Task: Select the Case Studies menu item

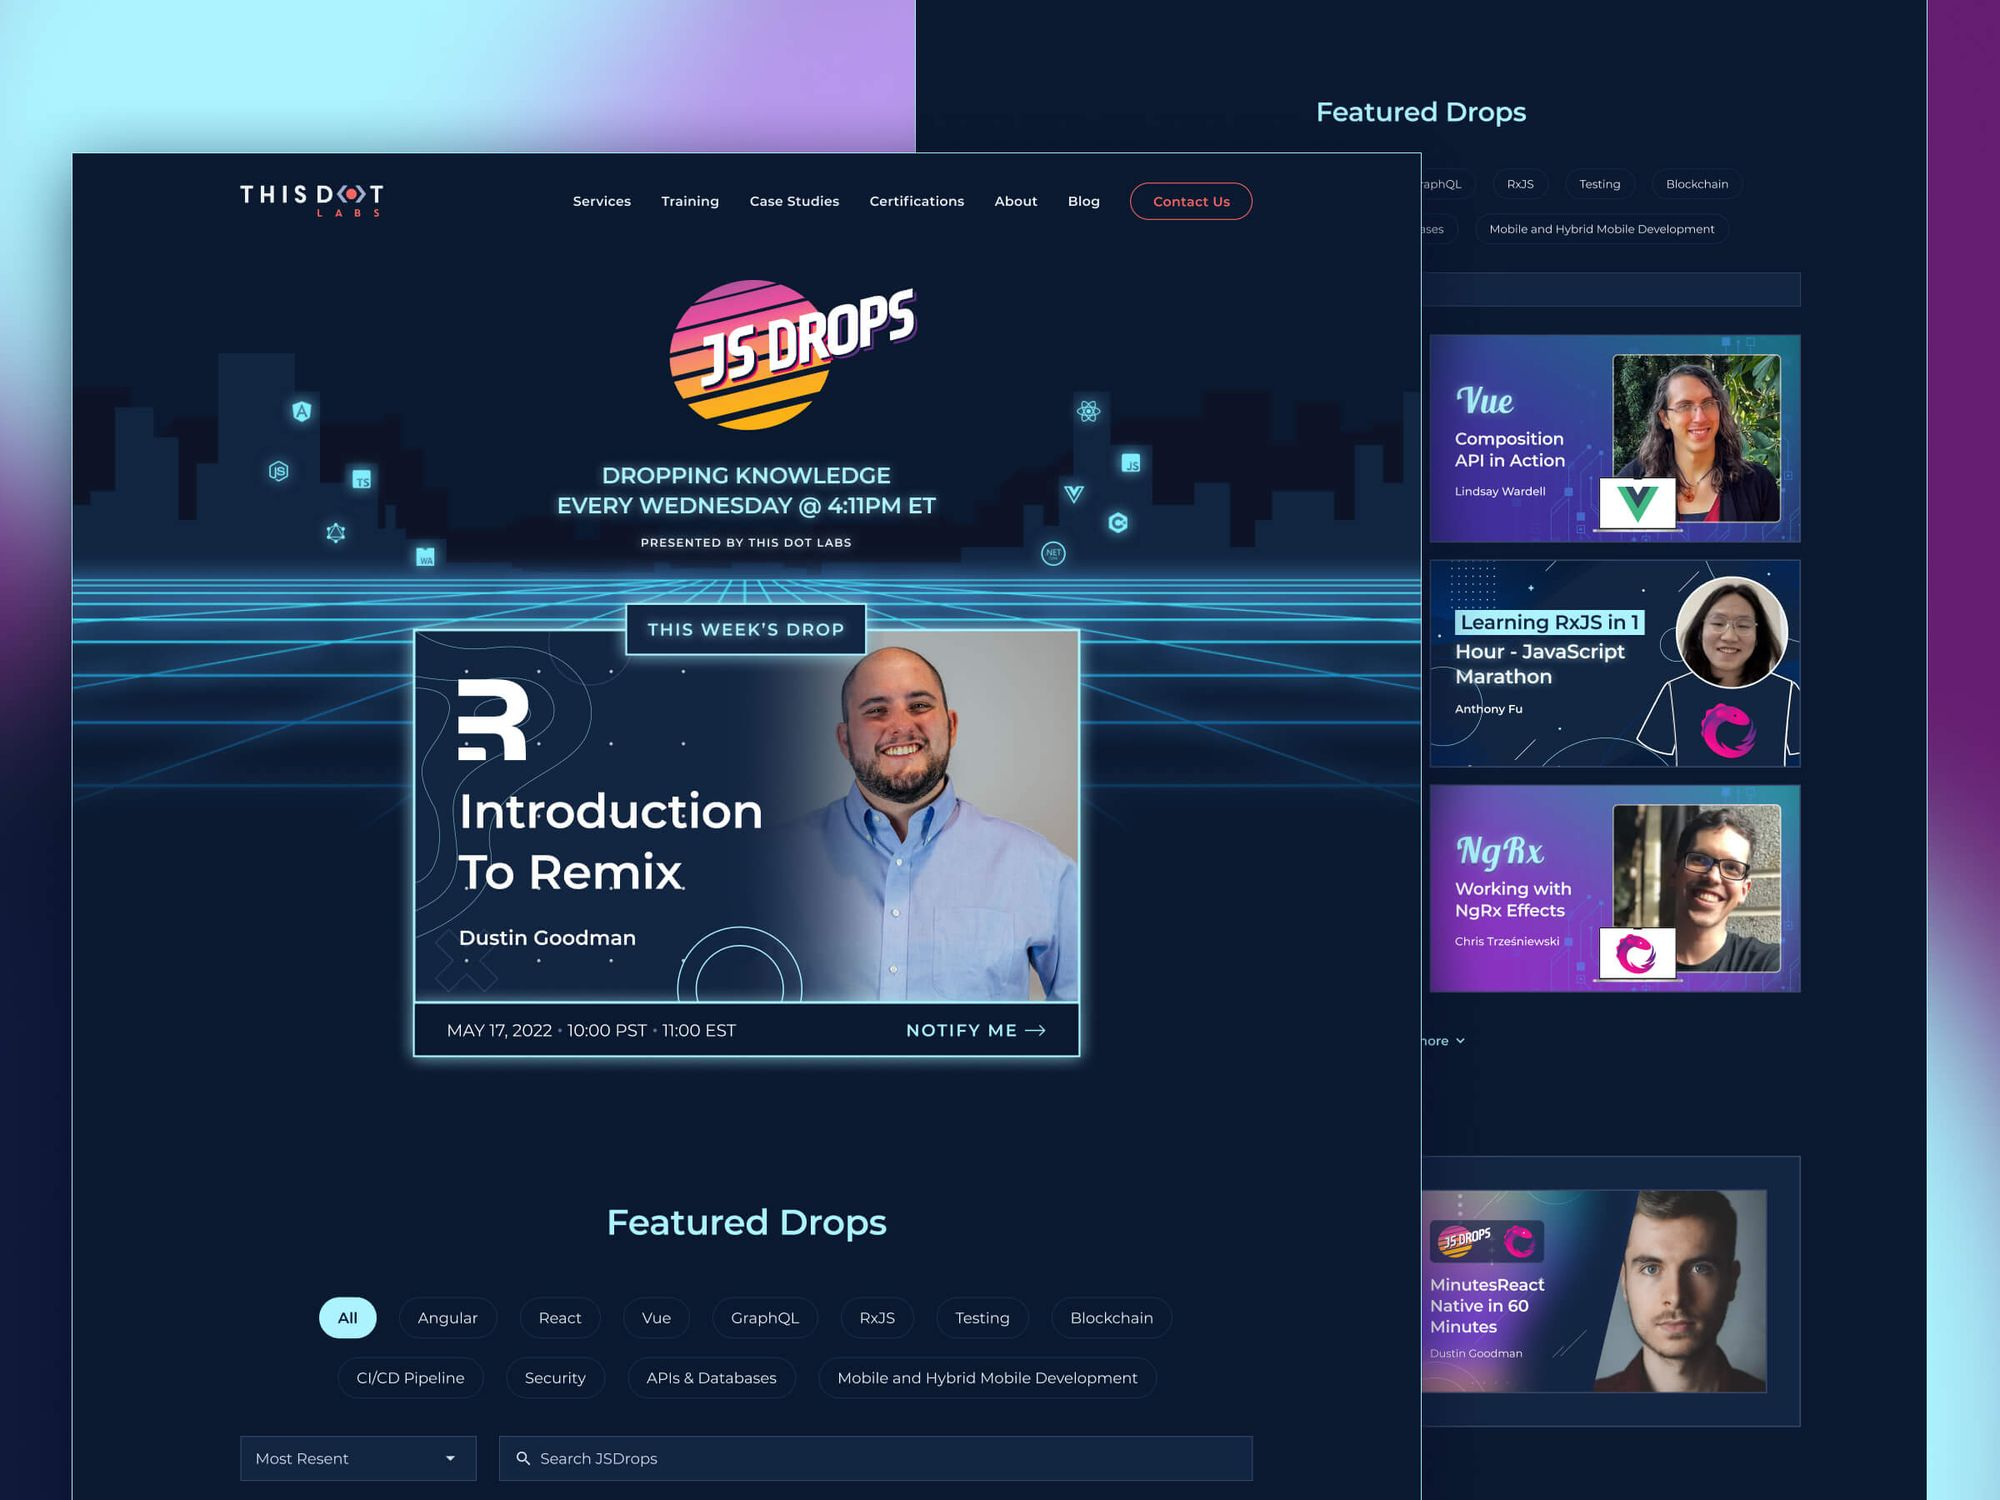Action: (795, 200)
